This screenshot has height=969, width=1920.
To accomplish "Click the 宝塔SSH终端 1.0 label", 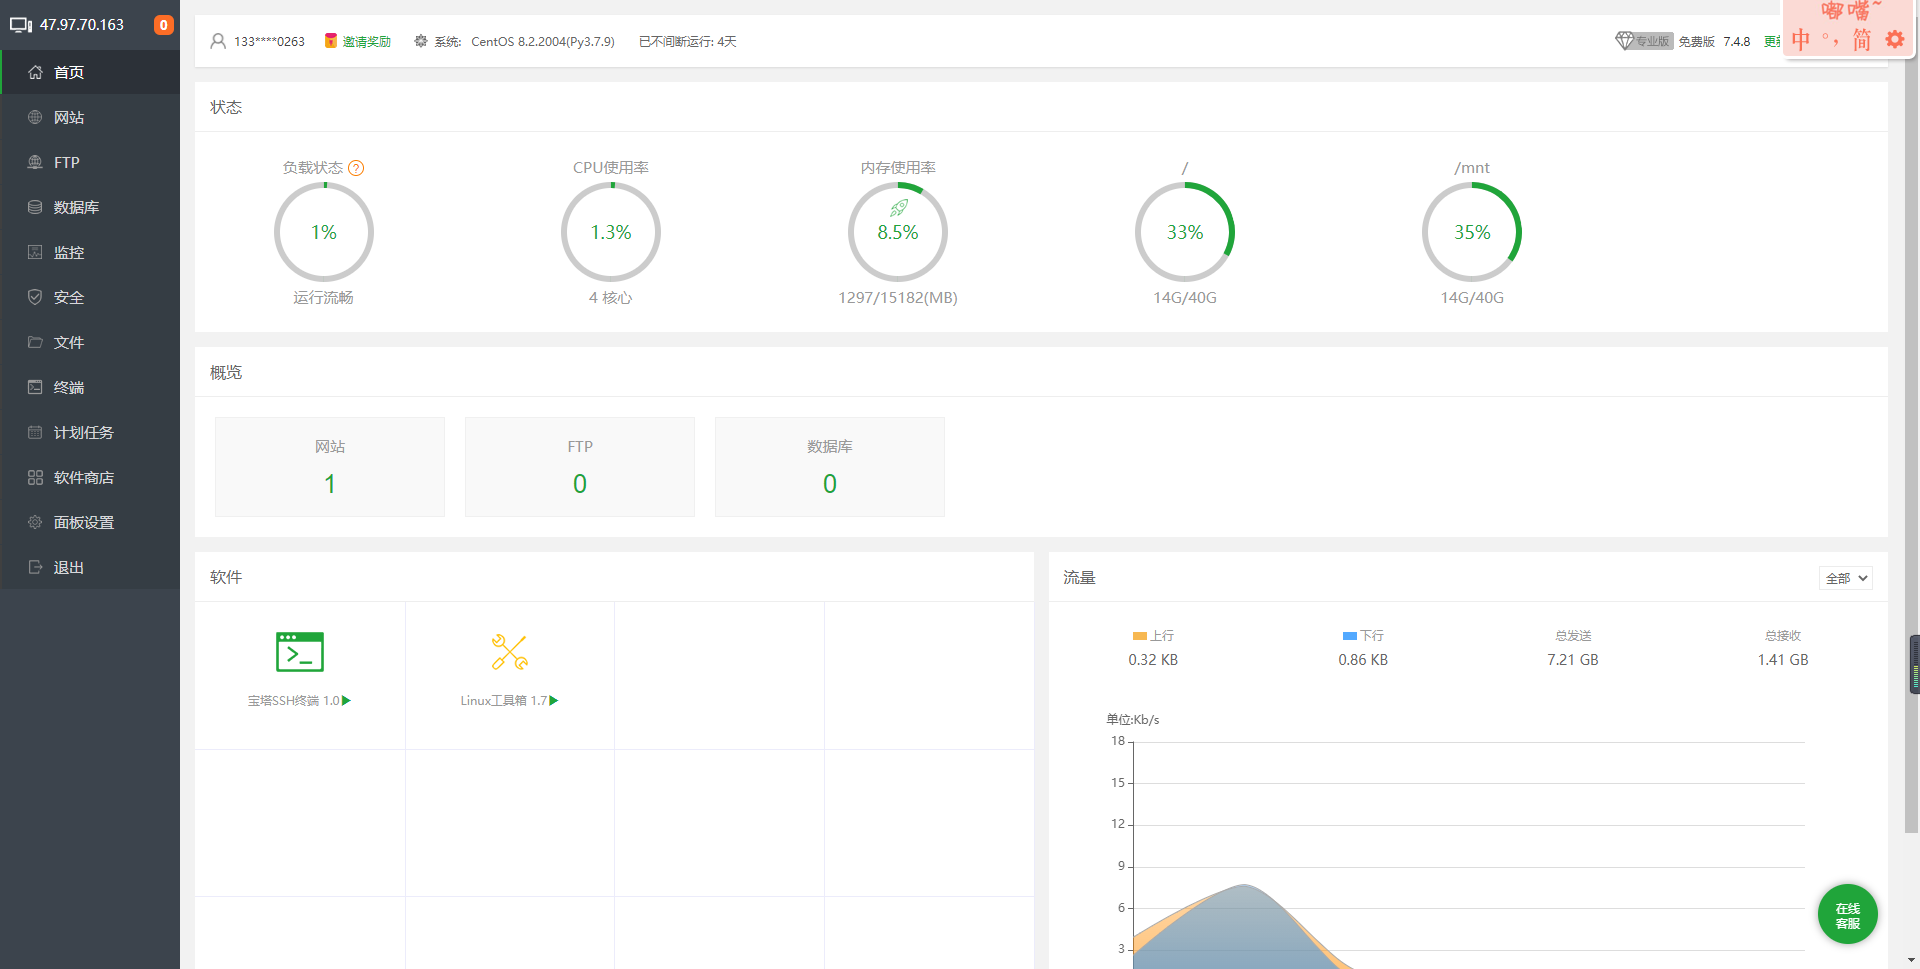I will tap(294, 701).
